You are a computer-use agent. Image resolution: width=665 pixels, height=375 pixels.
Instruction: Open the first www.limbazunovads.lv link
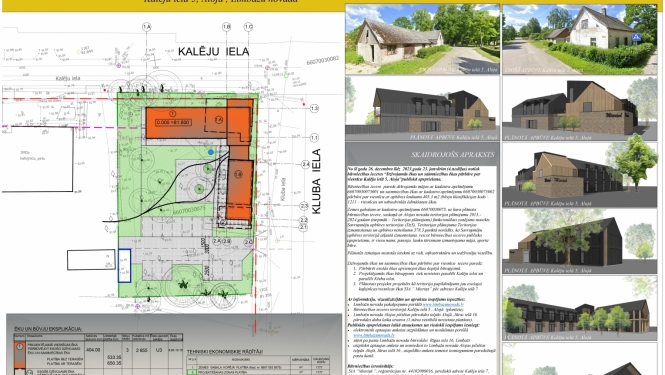[443, 305]
